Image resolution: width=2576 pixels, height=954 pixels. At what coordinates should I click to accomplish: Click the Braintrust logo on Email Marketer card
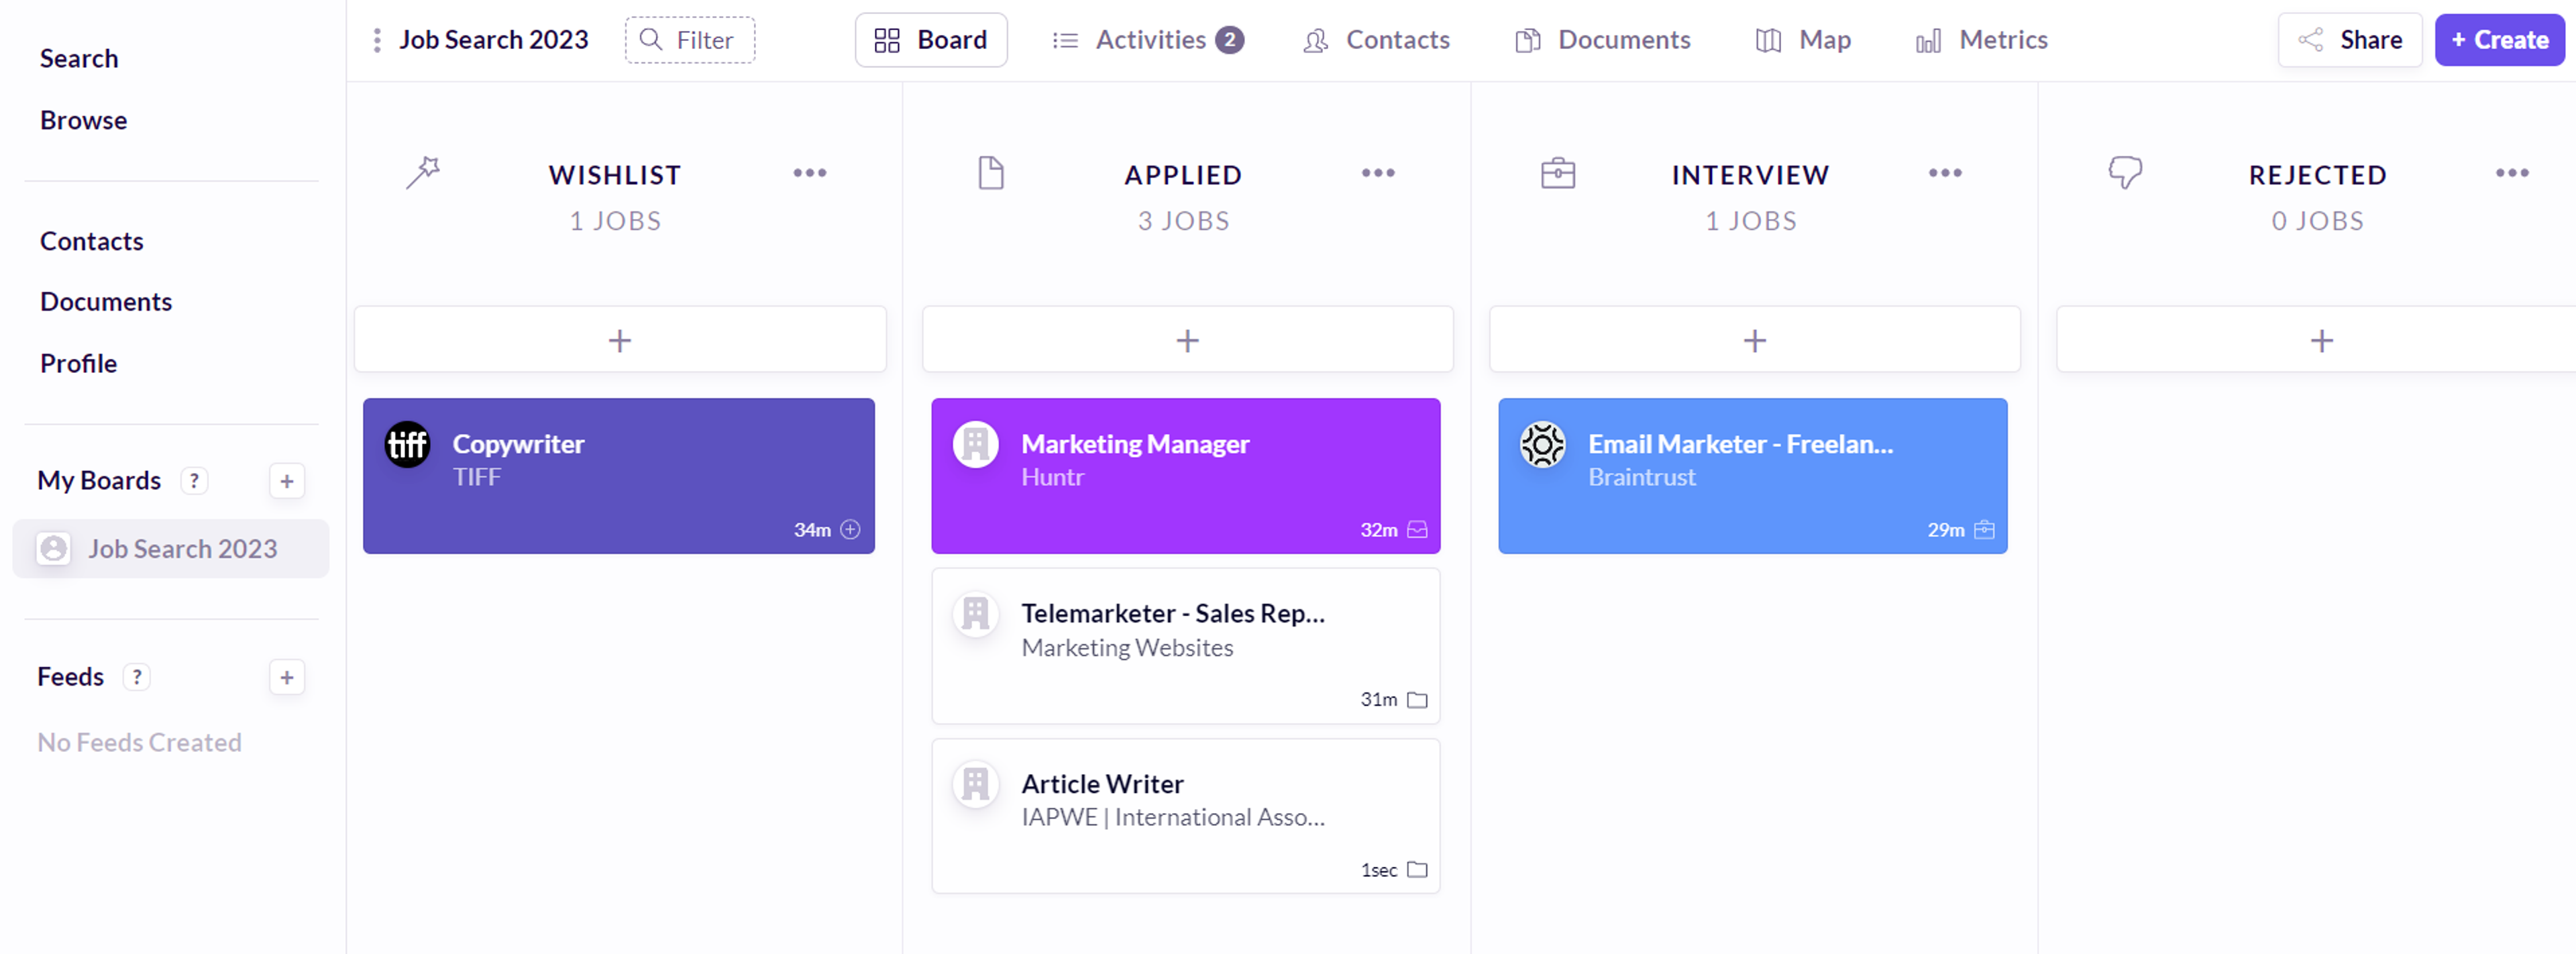coord(1542,445)
